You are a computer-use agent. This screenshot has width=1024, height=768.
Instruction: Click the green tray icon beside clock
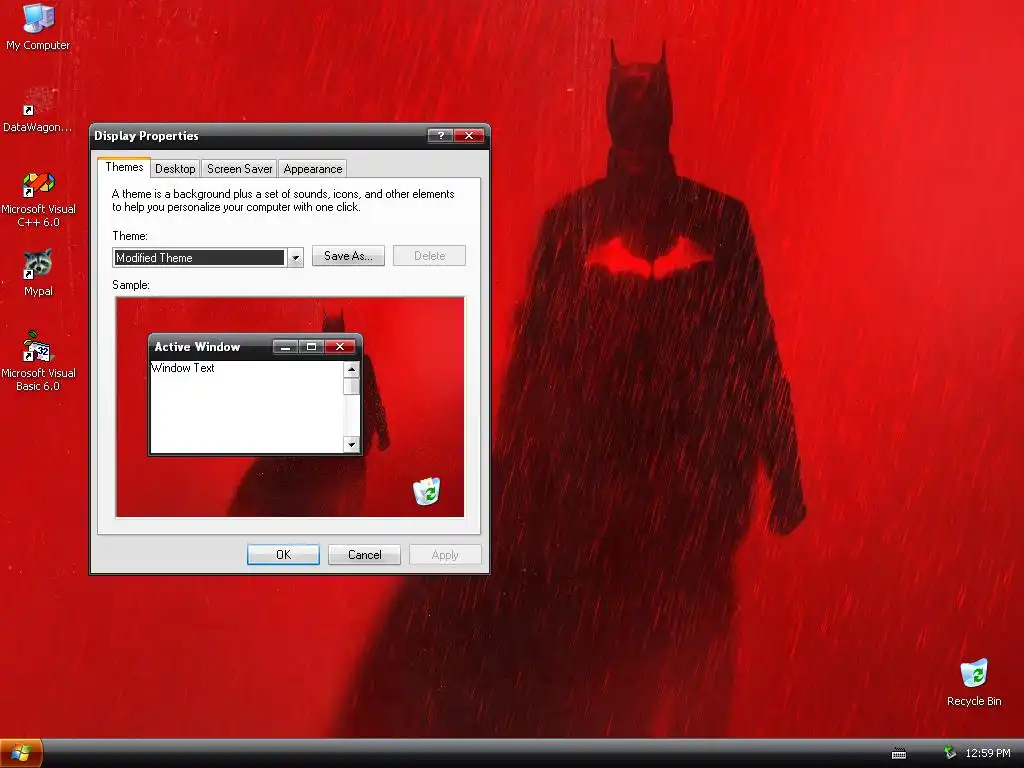(x=950, y=753)
